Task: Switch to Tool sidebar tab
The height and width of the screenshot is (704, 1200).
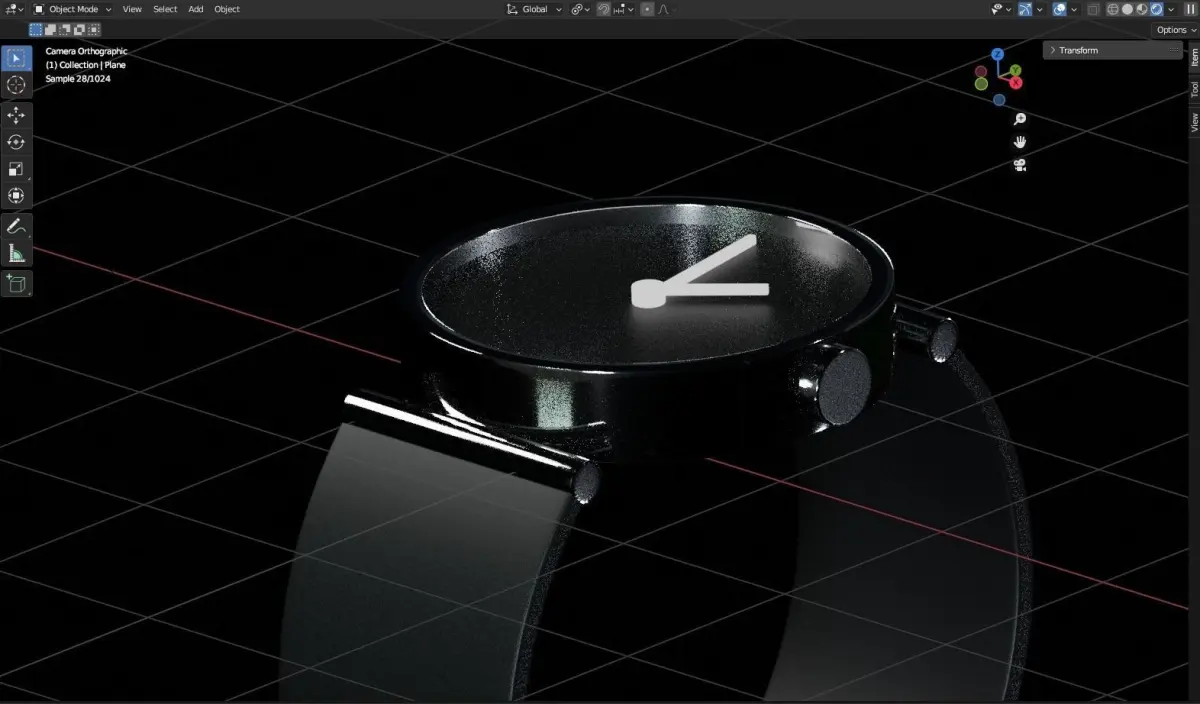Action: pos(1194,90)
